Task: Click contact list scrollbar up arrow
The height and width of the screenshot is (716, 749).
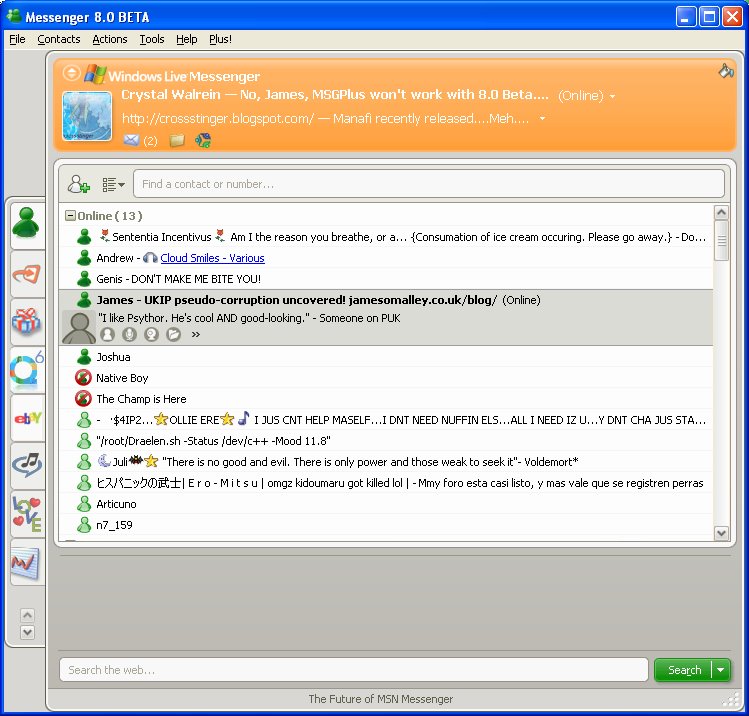Action: pos(721,212)
